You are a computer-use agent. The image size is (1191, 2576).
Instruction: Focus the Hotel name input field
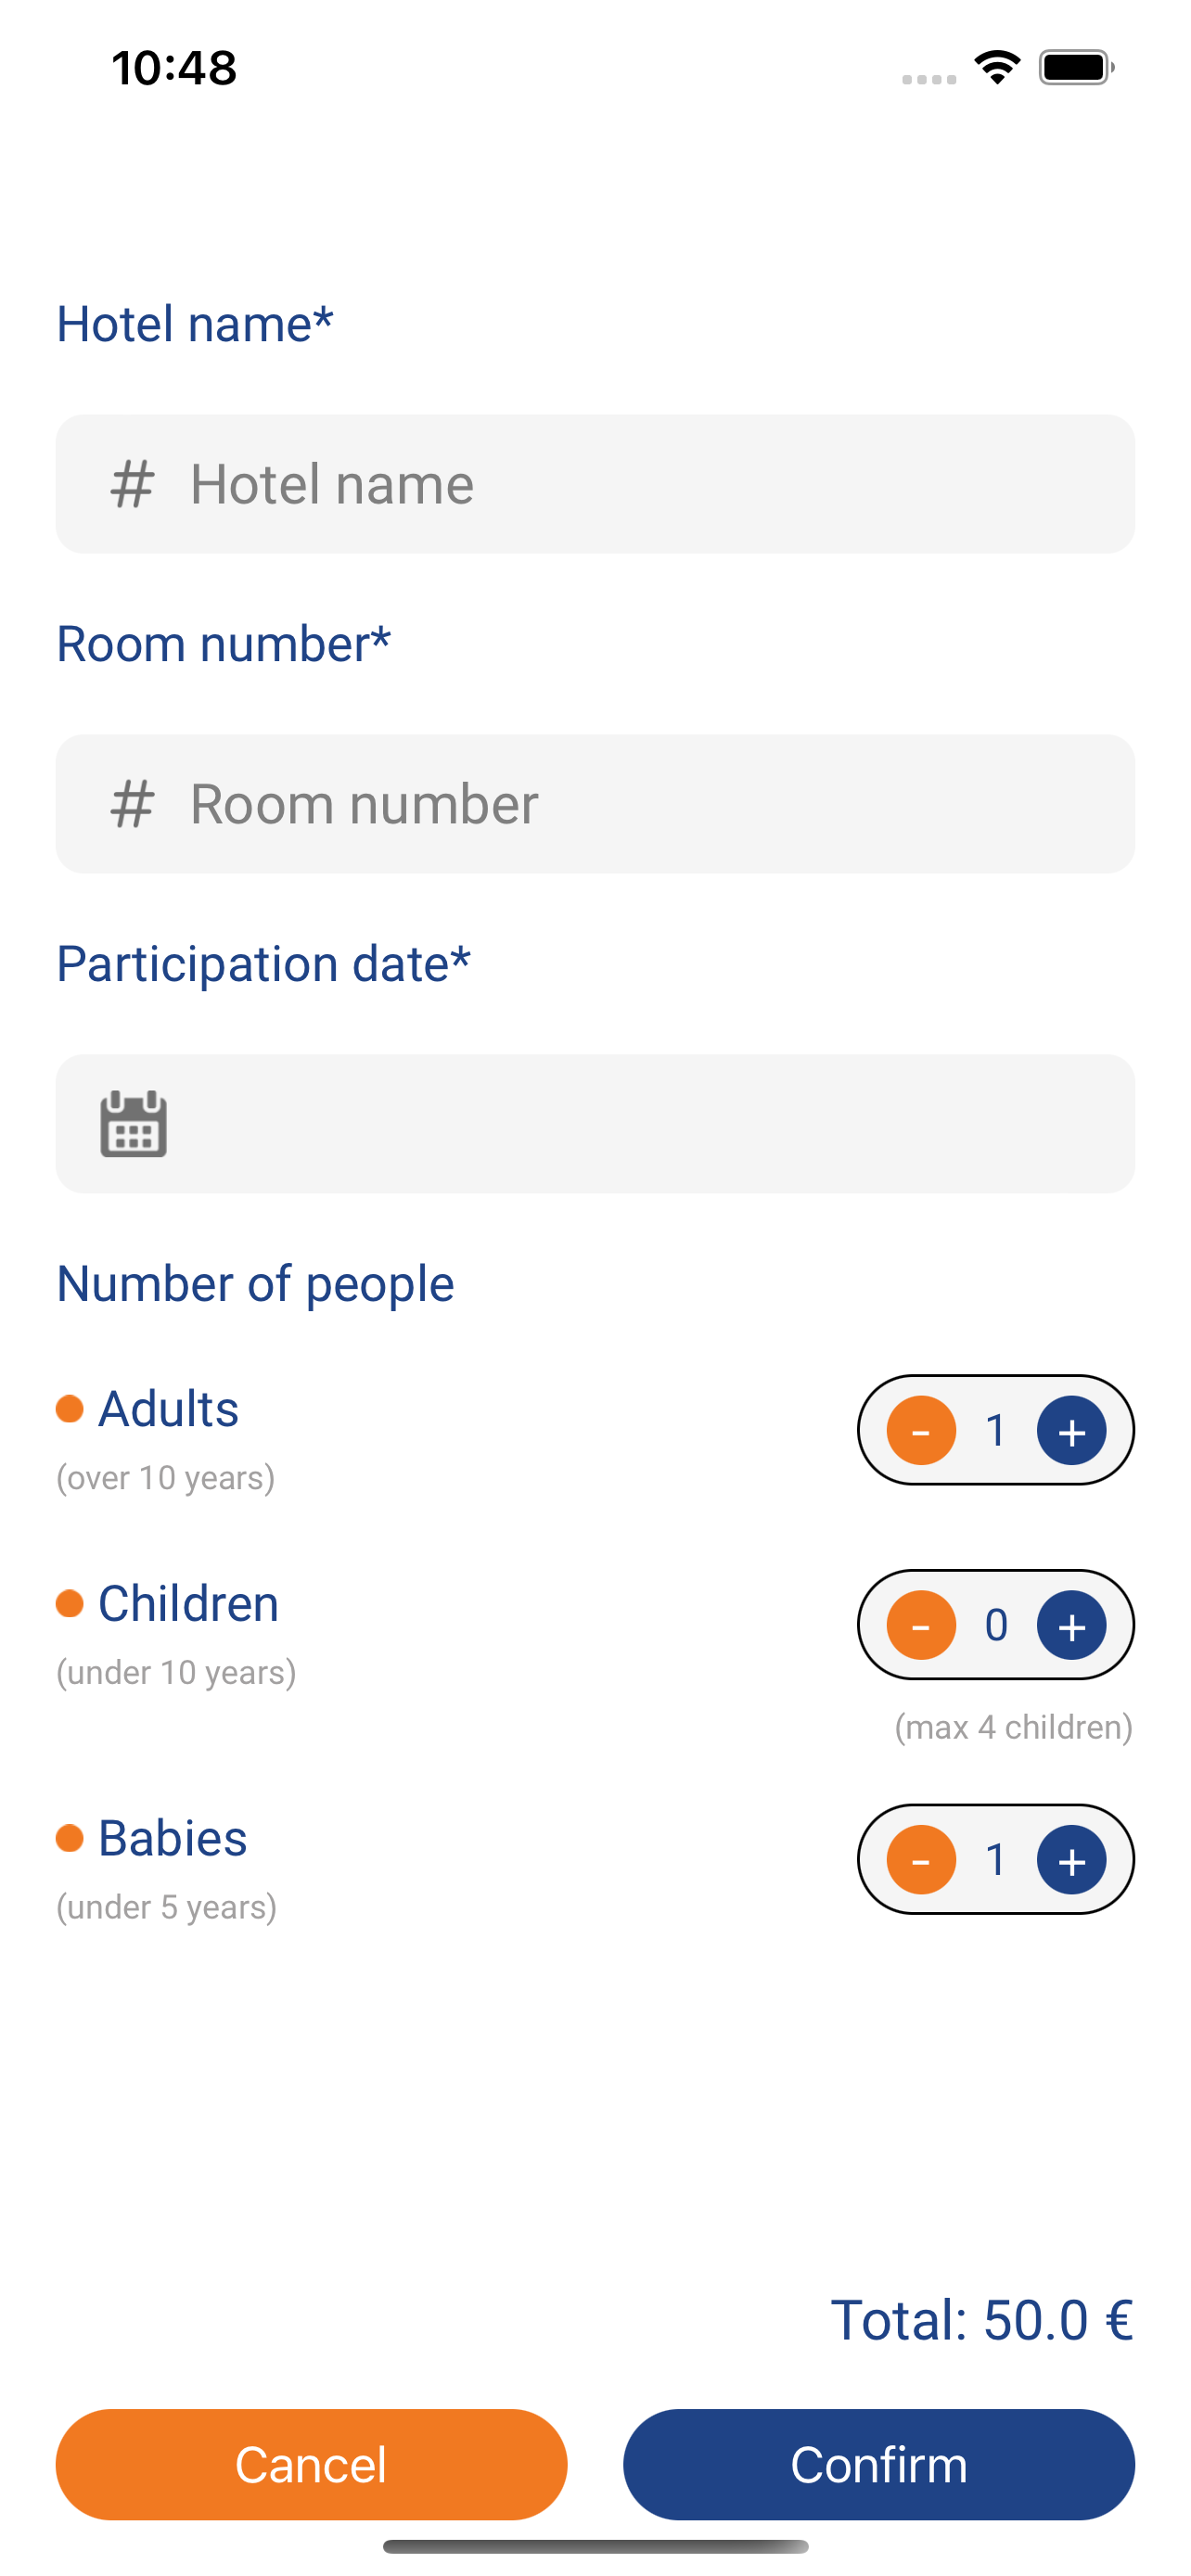pos(595,484)
